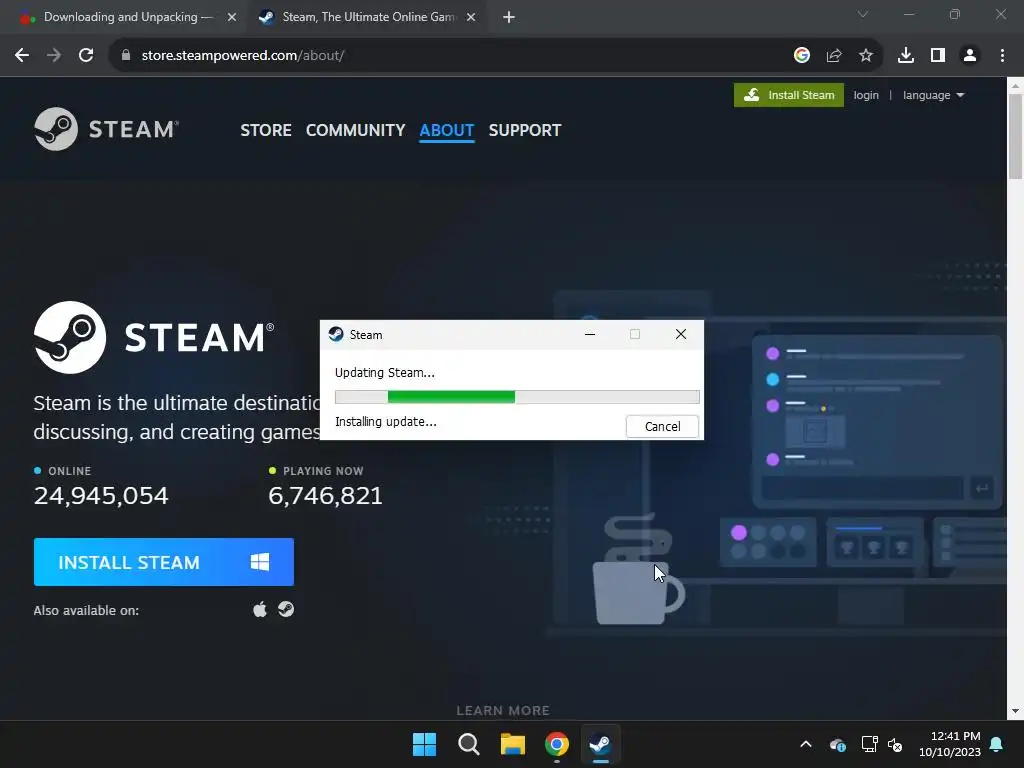View site info via the padlock icon
Screen dimensions: 1024x768
tap(126, 56)
